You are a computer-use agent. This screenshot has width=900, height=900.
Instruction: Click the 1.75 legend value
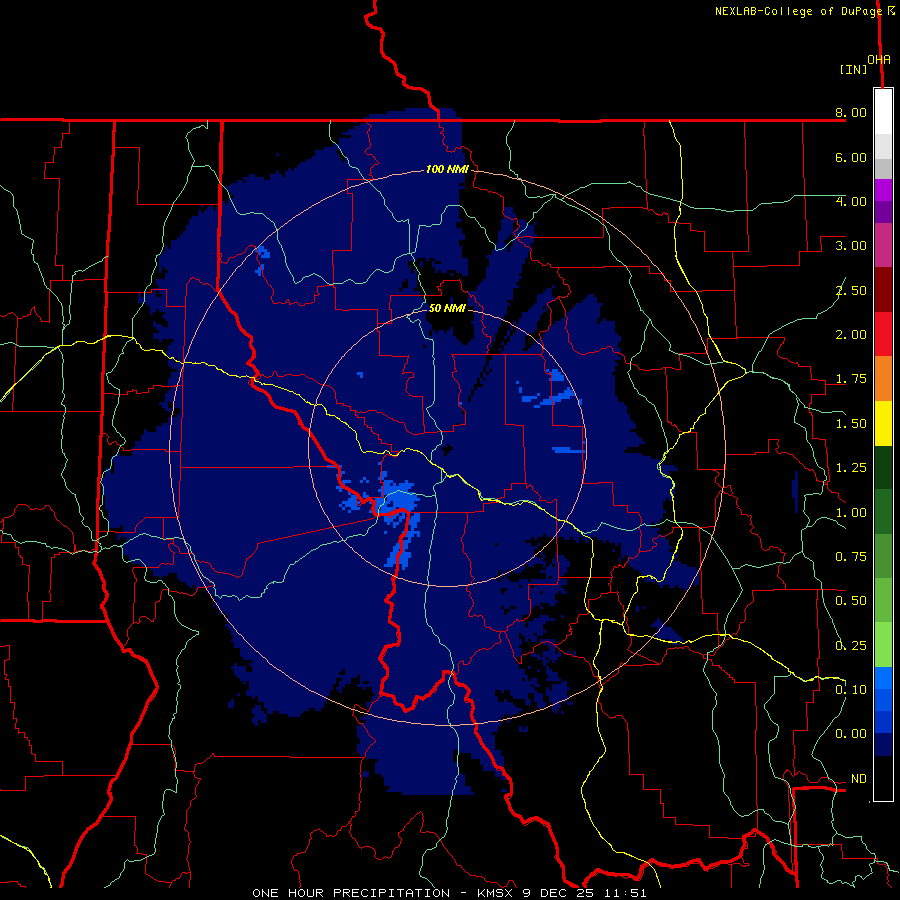point(851,379)
